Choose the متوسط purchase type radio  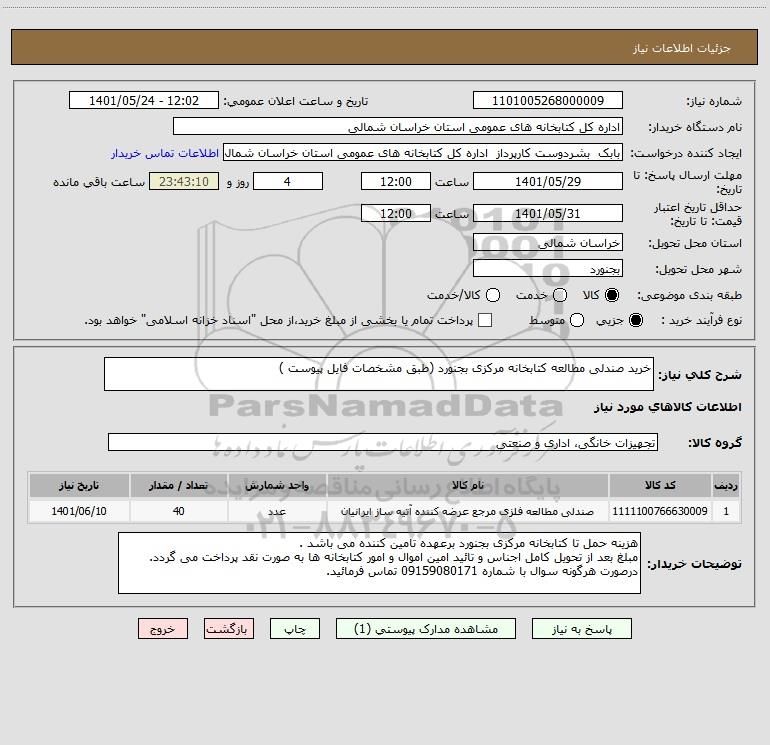[x=577, y=320]
